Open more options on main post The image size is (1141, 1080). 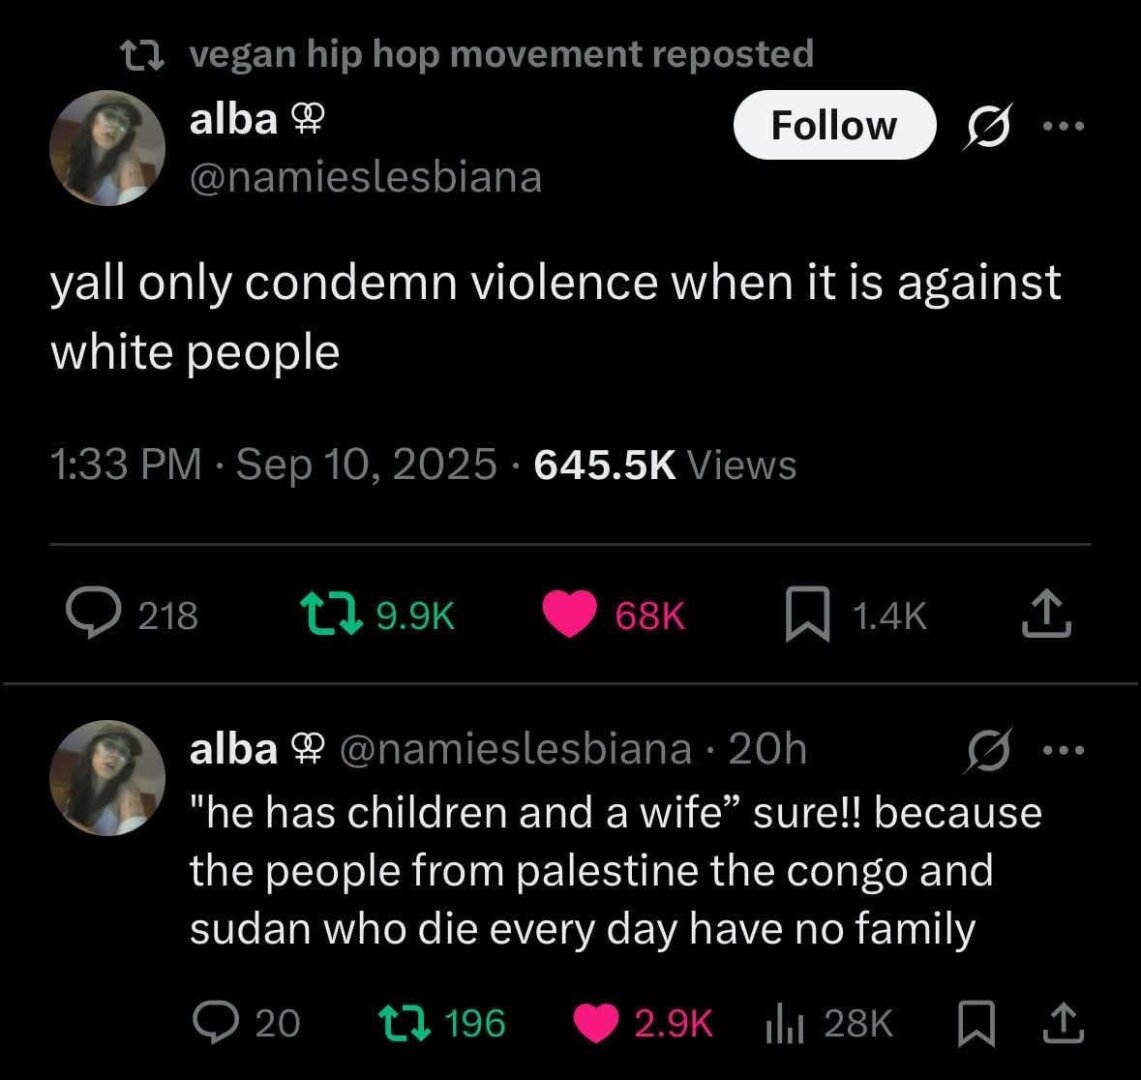pyautogui.click(x=1063, y=127)
